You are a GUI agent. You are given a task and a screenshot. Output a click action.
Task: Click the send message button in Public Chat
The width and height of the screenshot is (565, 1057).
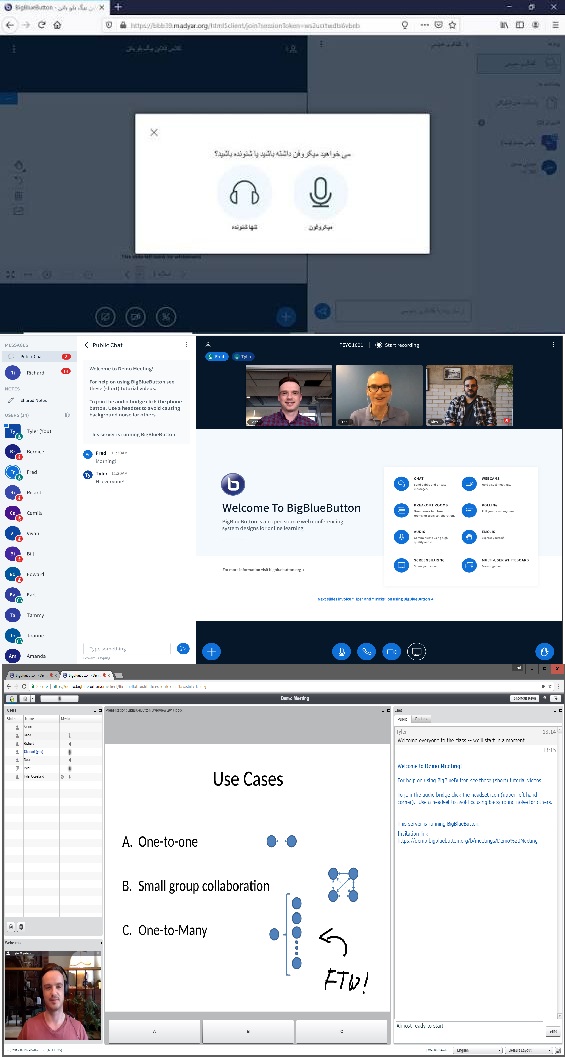tap(183, 648)
